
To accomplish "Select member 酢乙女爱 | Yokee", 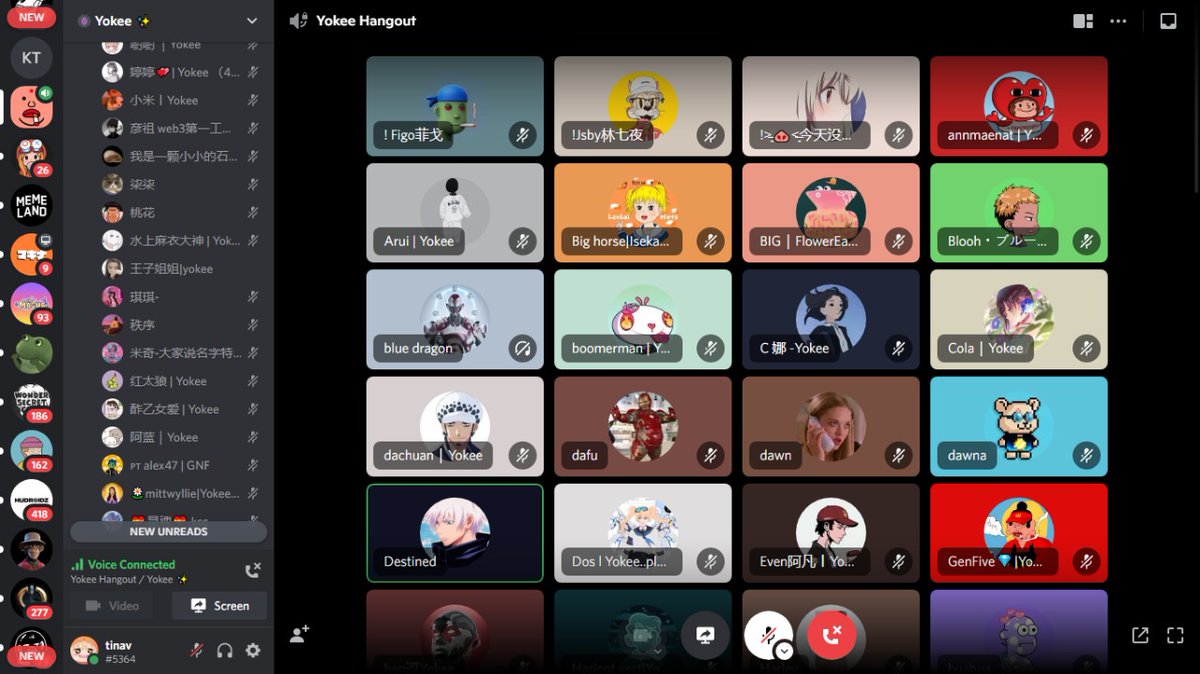I will point(182,409).
